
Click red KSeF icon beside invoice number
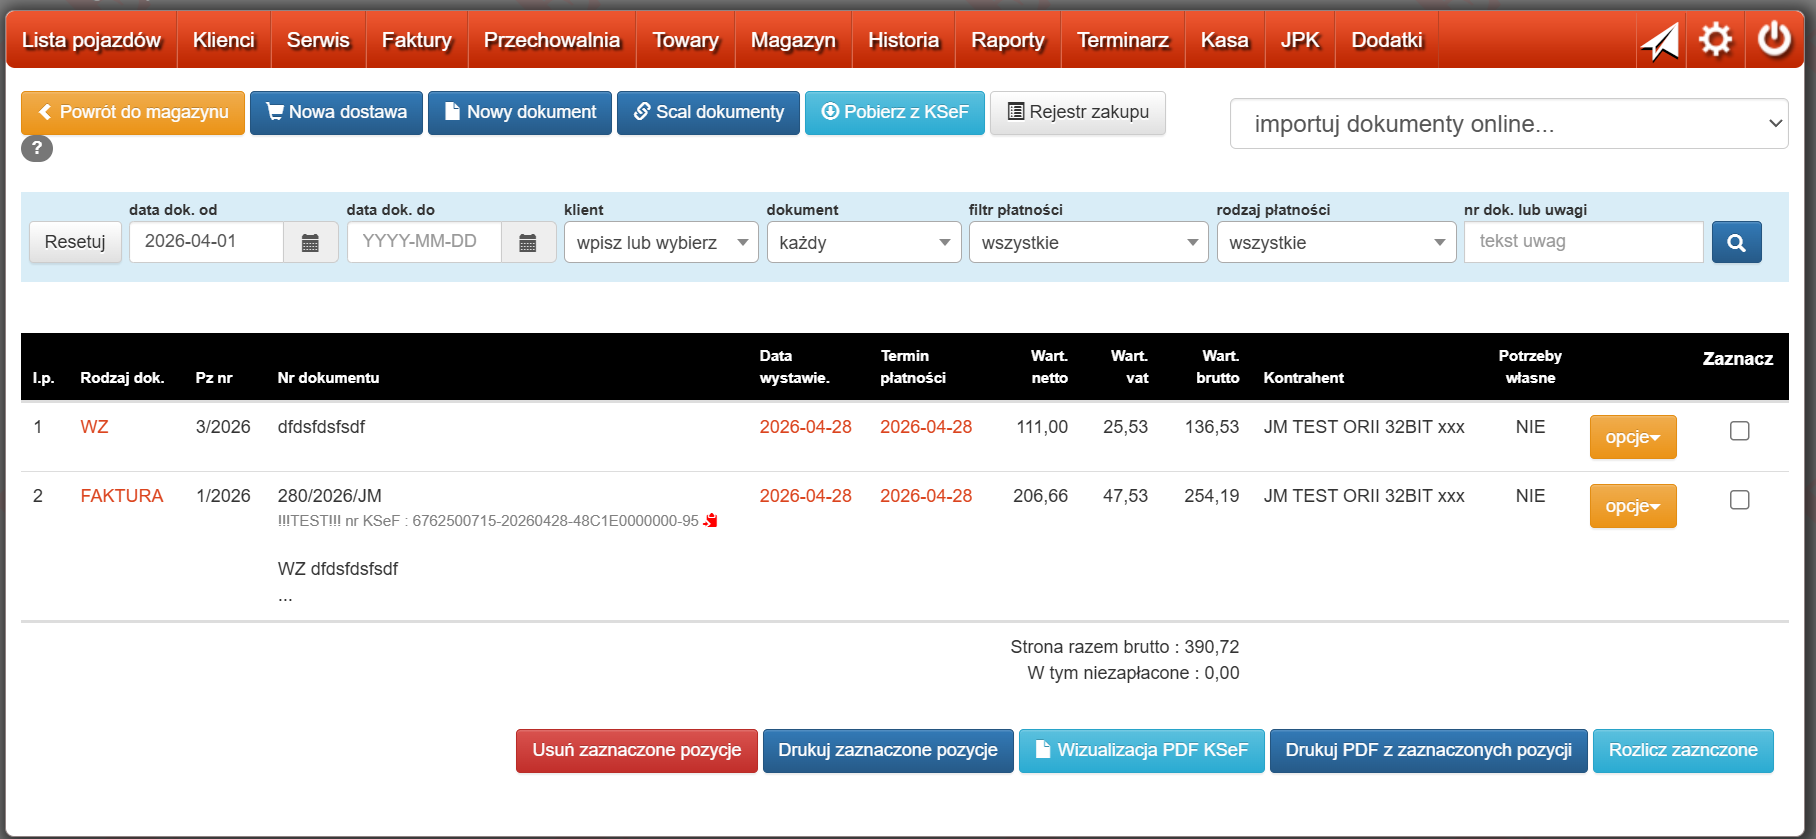pyautogui.click(x=711, y=521)
